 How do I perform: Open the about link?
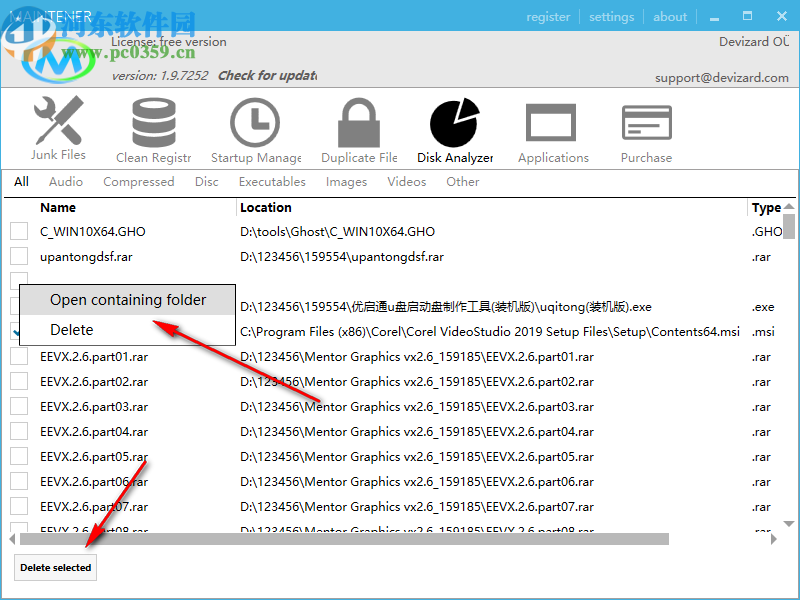pos(670,17)
